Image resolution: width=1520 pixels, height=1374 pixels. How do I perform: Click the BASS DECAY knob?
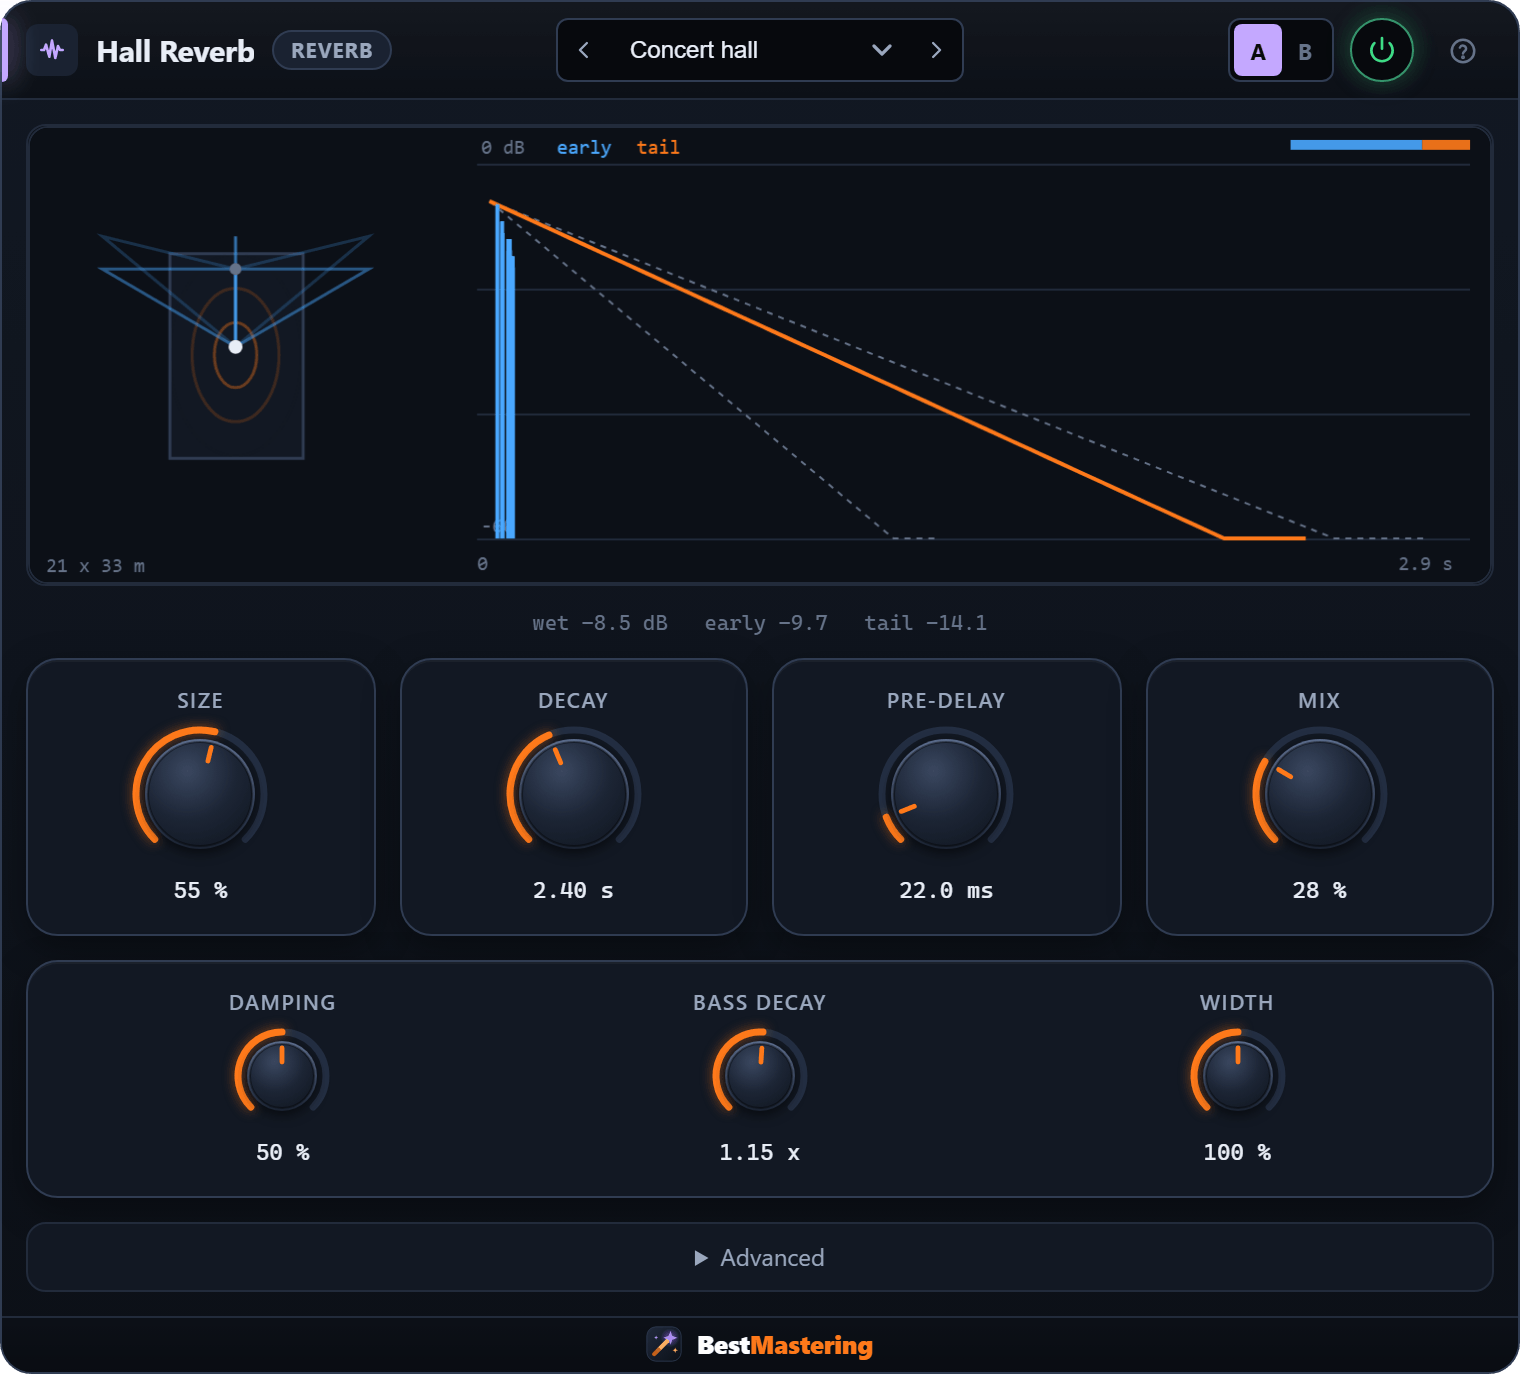760,1076
